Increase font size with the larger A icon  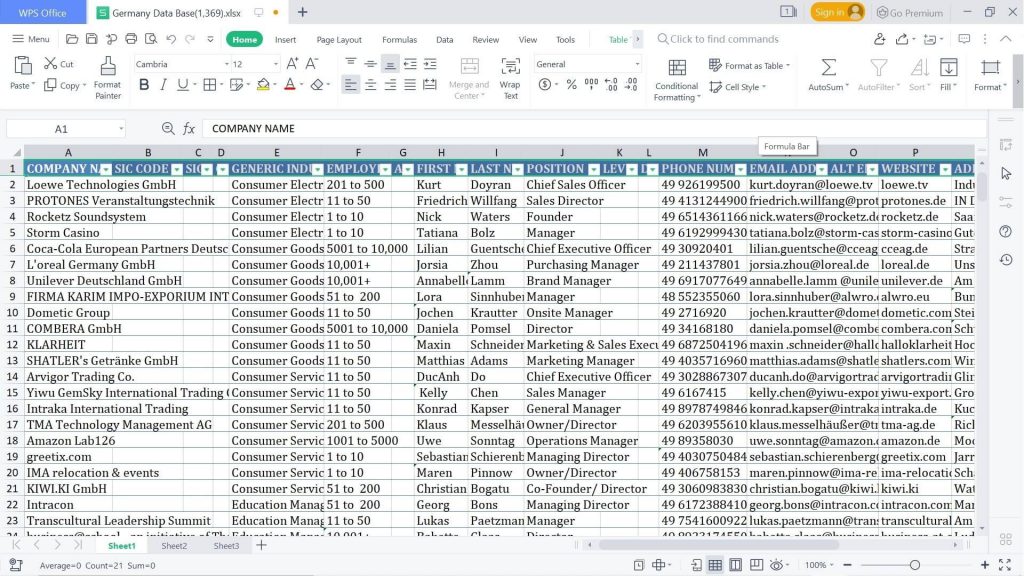tap(292, 63)
